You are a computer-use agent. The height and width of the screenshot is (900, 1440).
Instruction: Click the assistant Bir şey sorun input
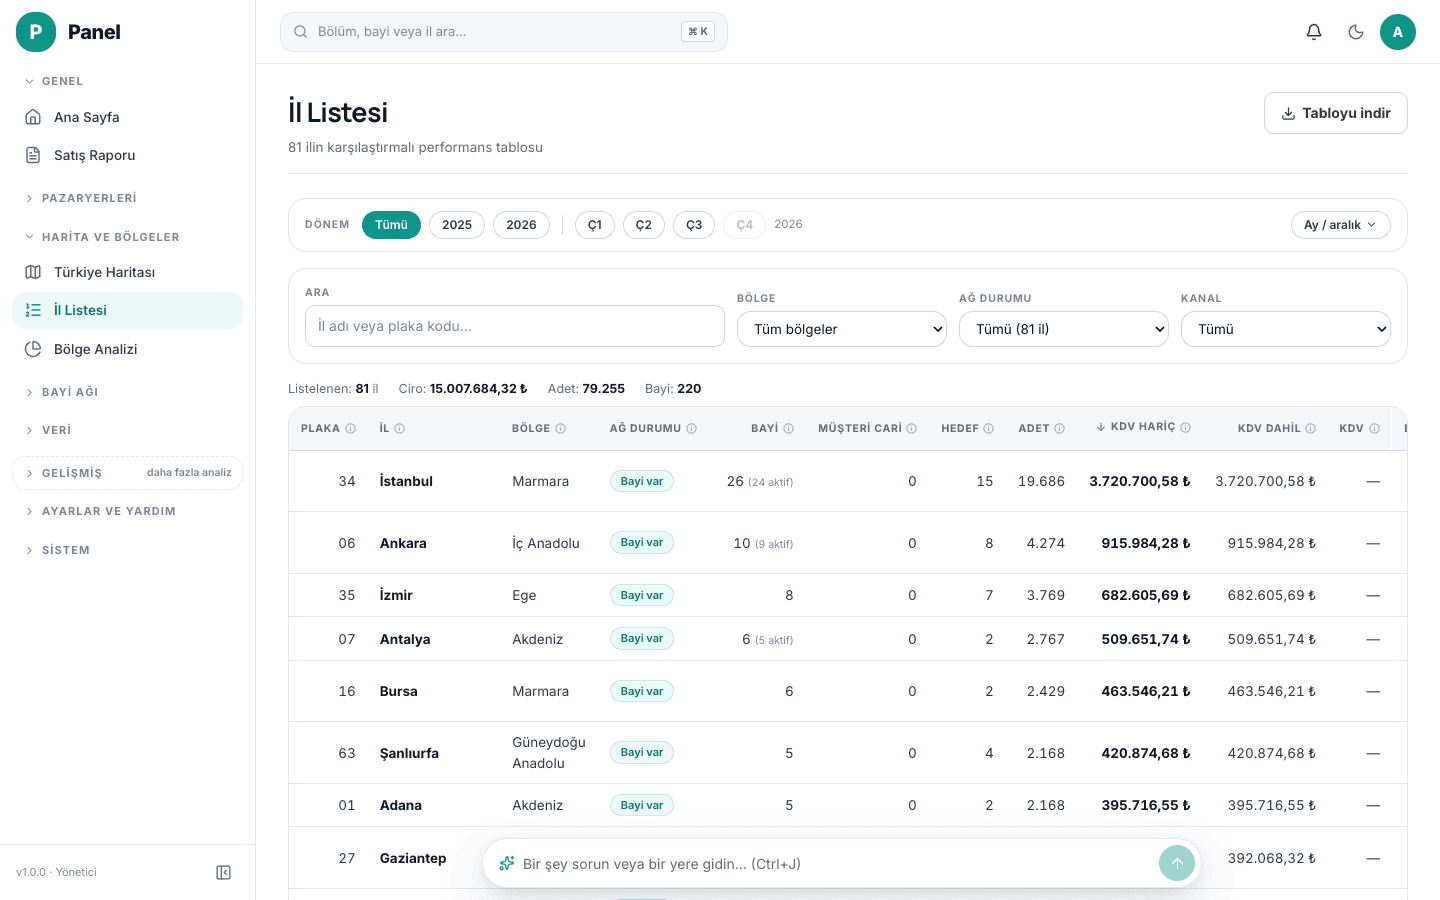(x=835, y=864)
